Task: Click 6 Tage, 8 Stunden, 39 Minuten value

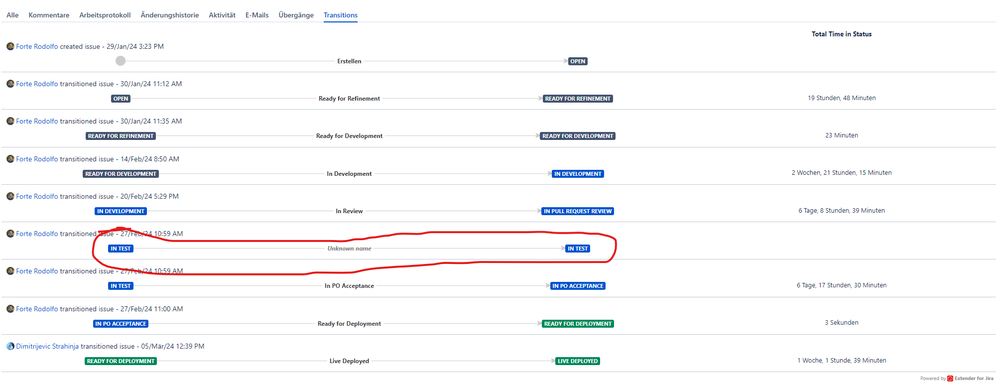Action: [841, 210]
